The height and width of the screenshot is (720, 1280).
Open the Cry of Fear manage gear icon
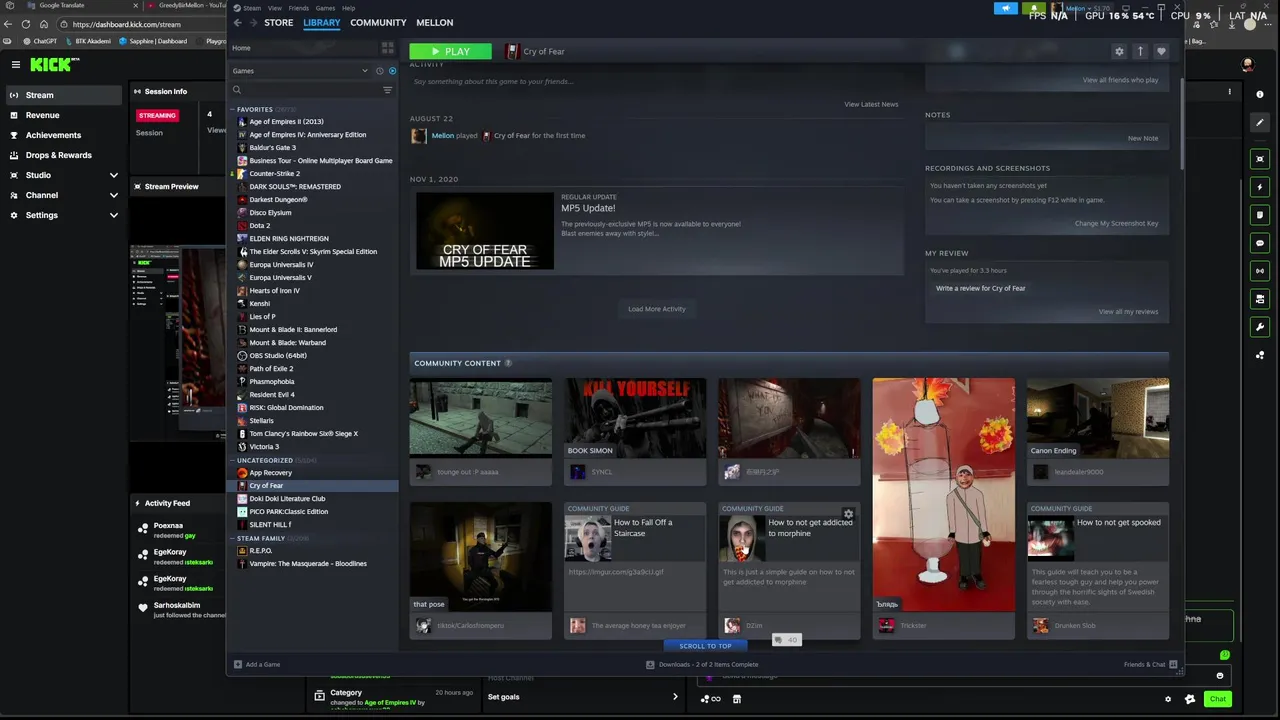(1119, 51)
